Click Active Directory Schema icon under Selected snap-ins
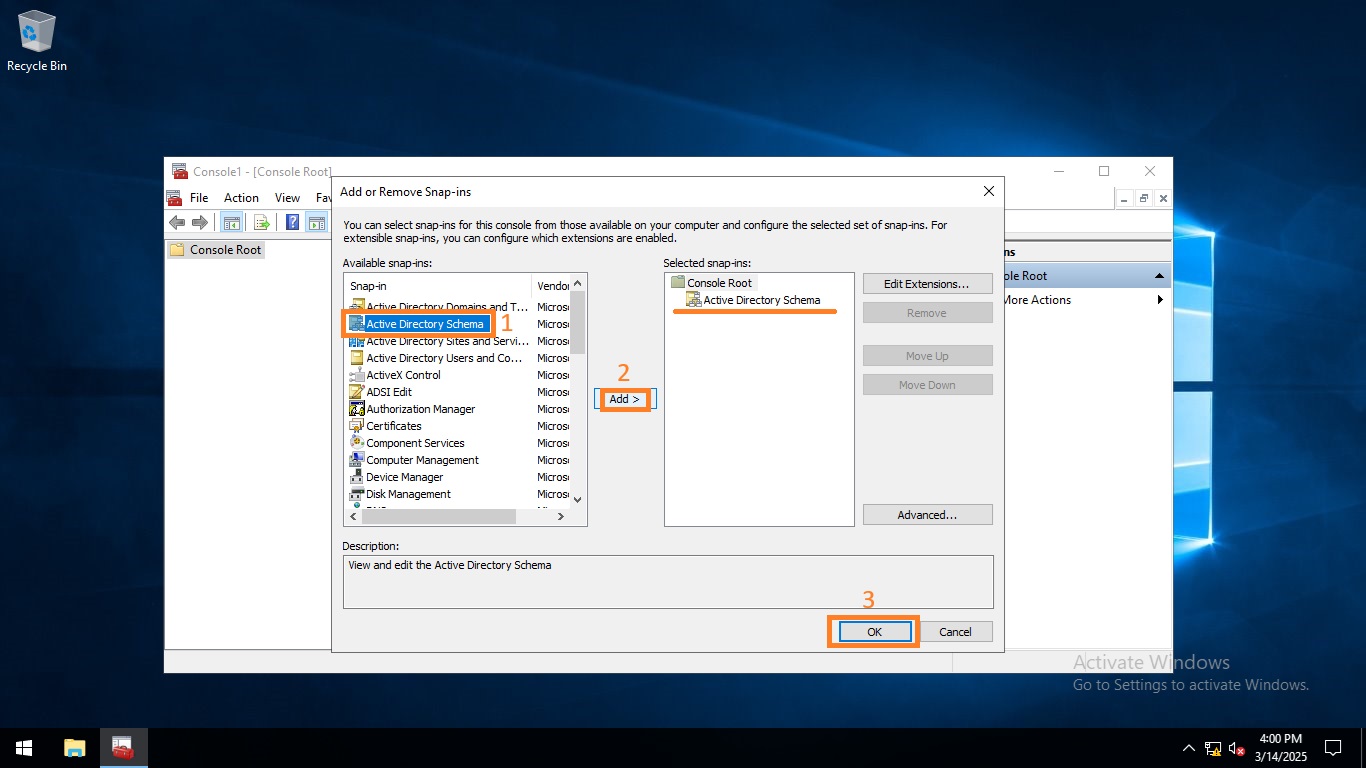This screenshot has width=1366, height=768. [x=694, y=300]
